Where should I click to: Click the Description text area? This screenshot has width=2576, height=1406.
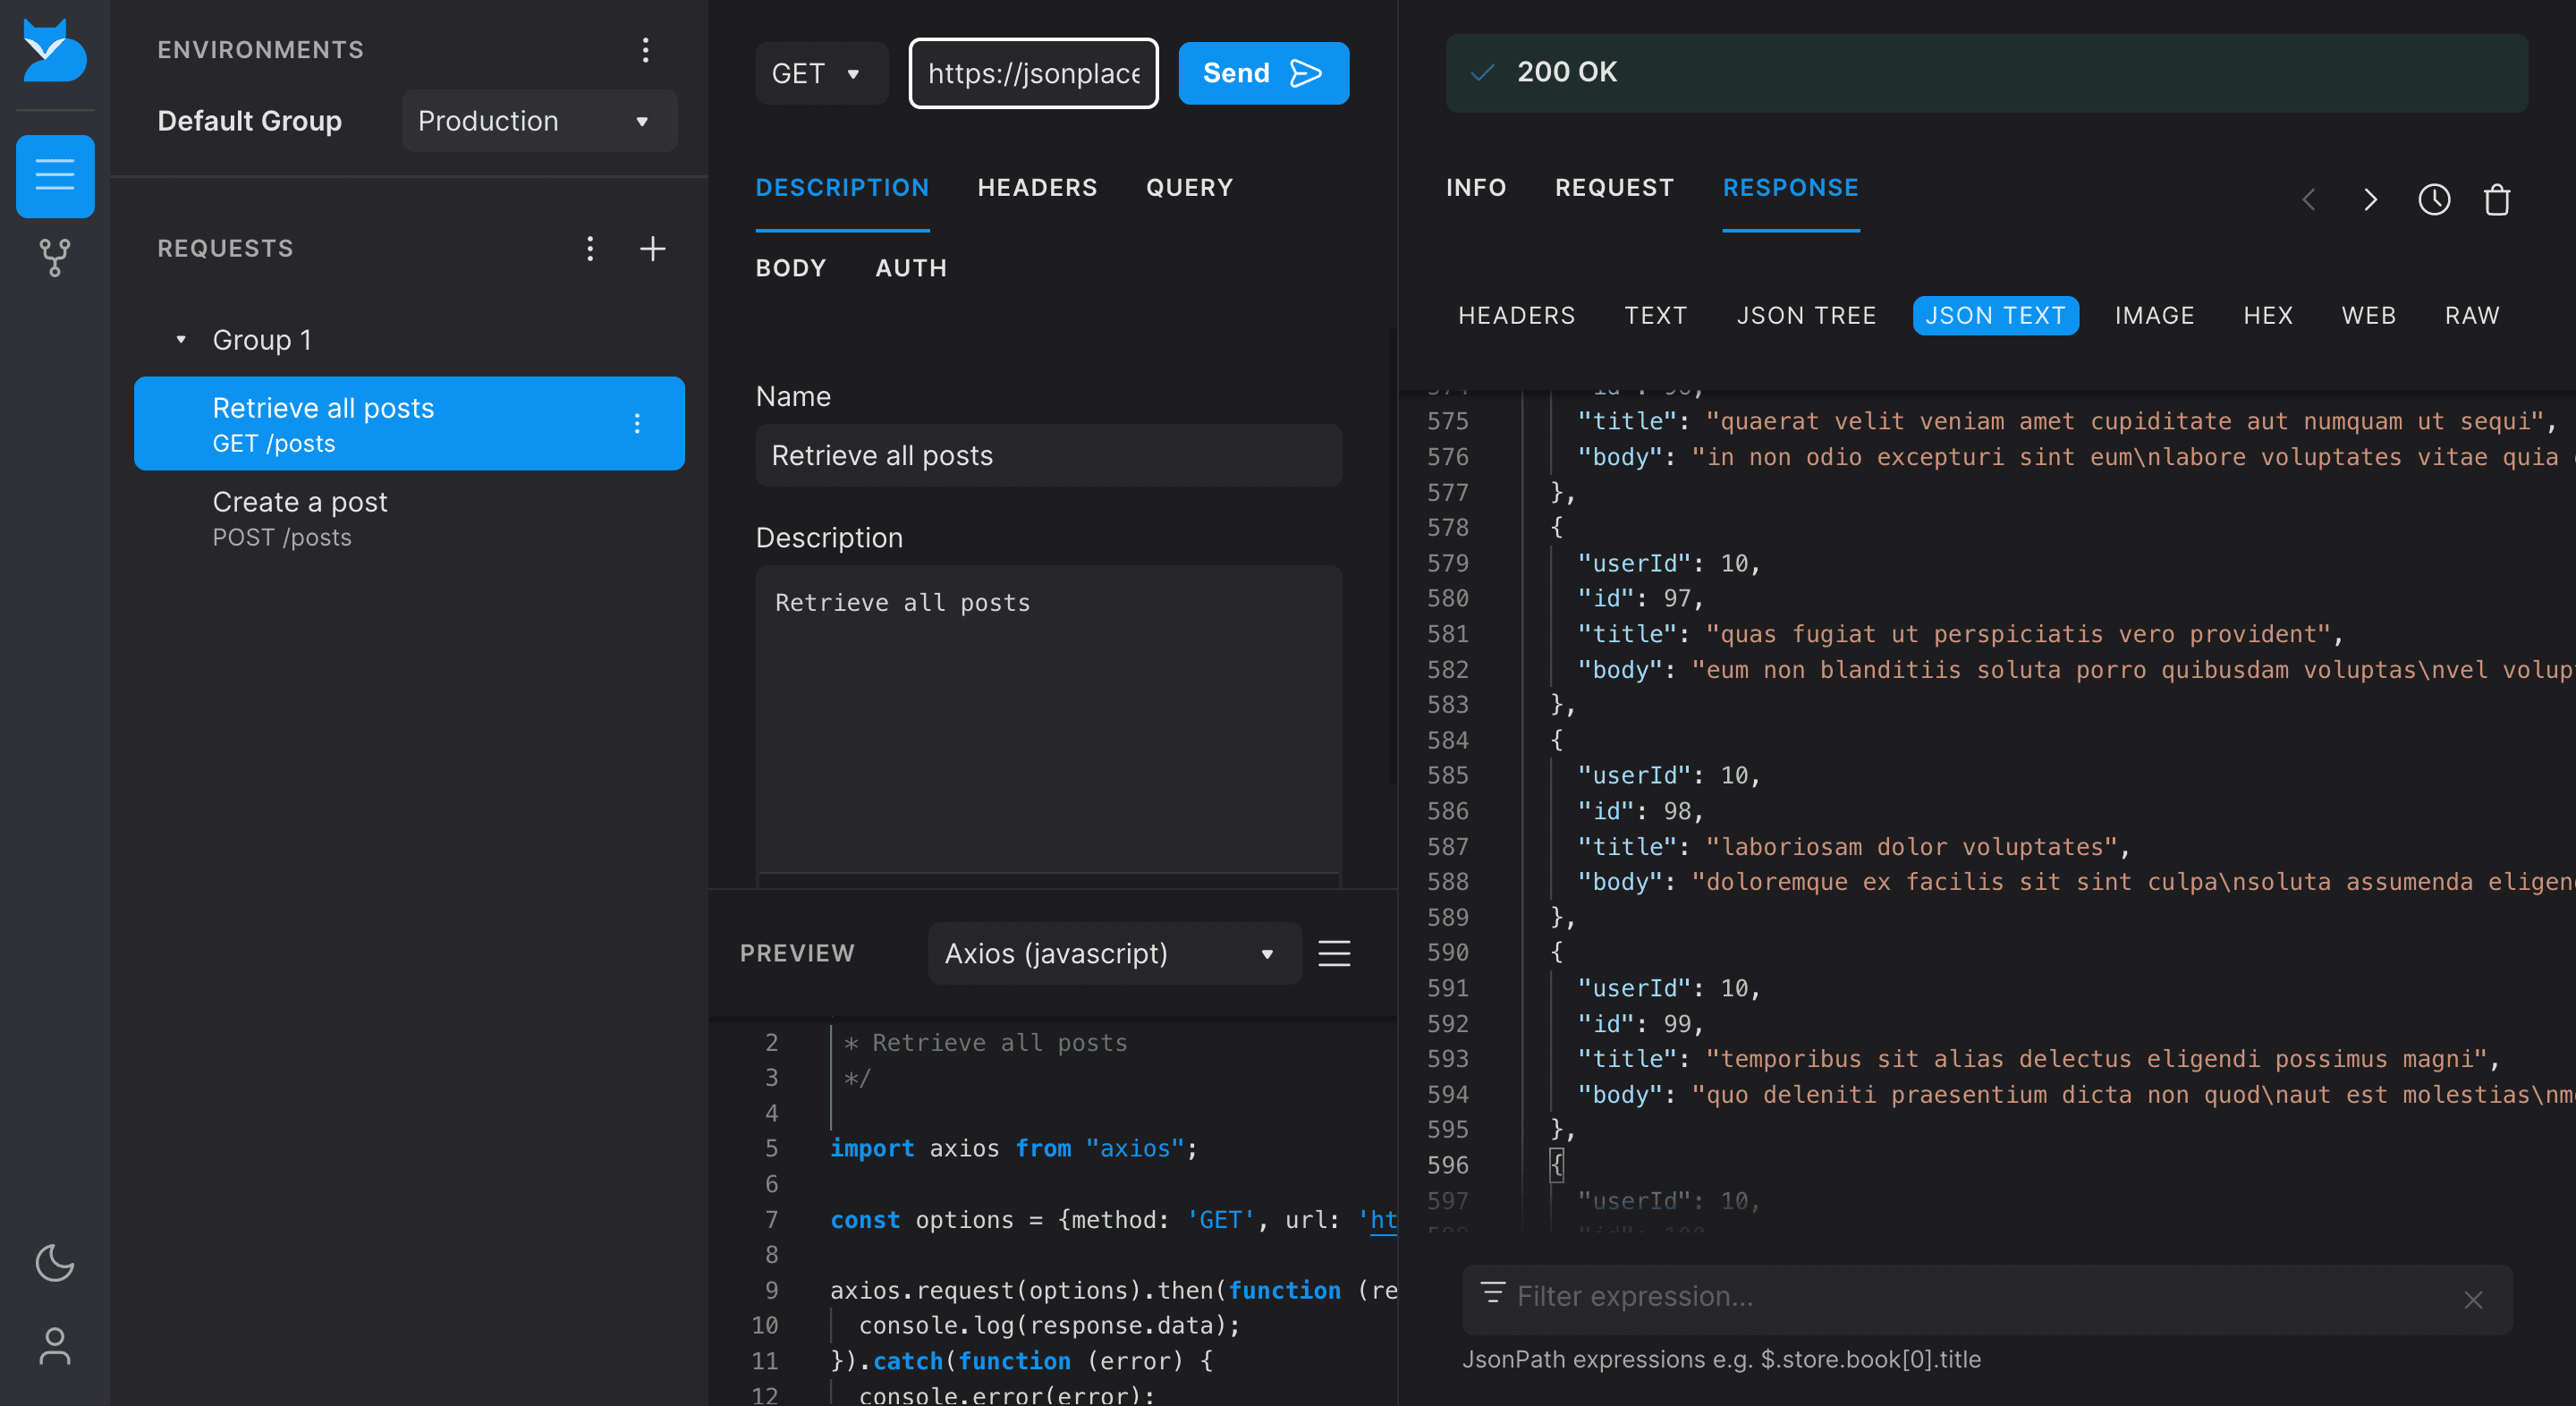pos(1048,725)
